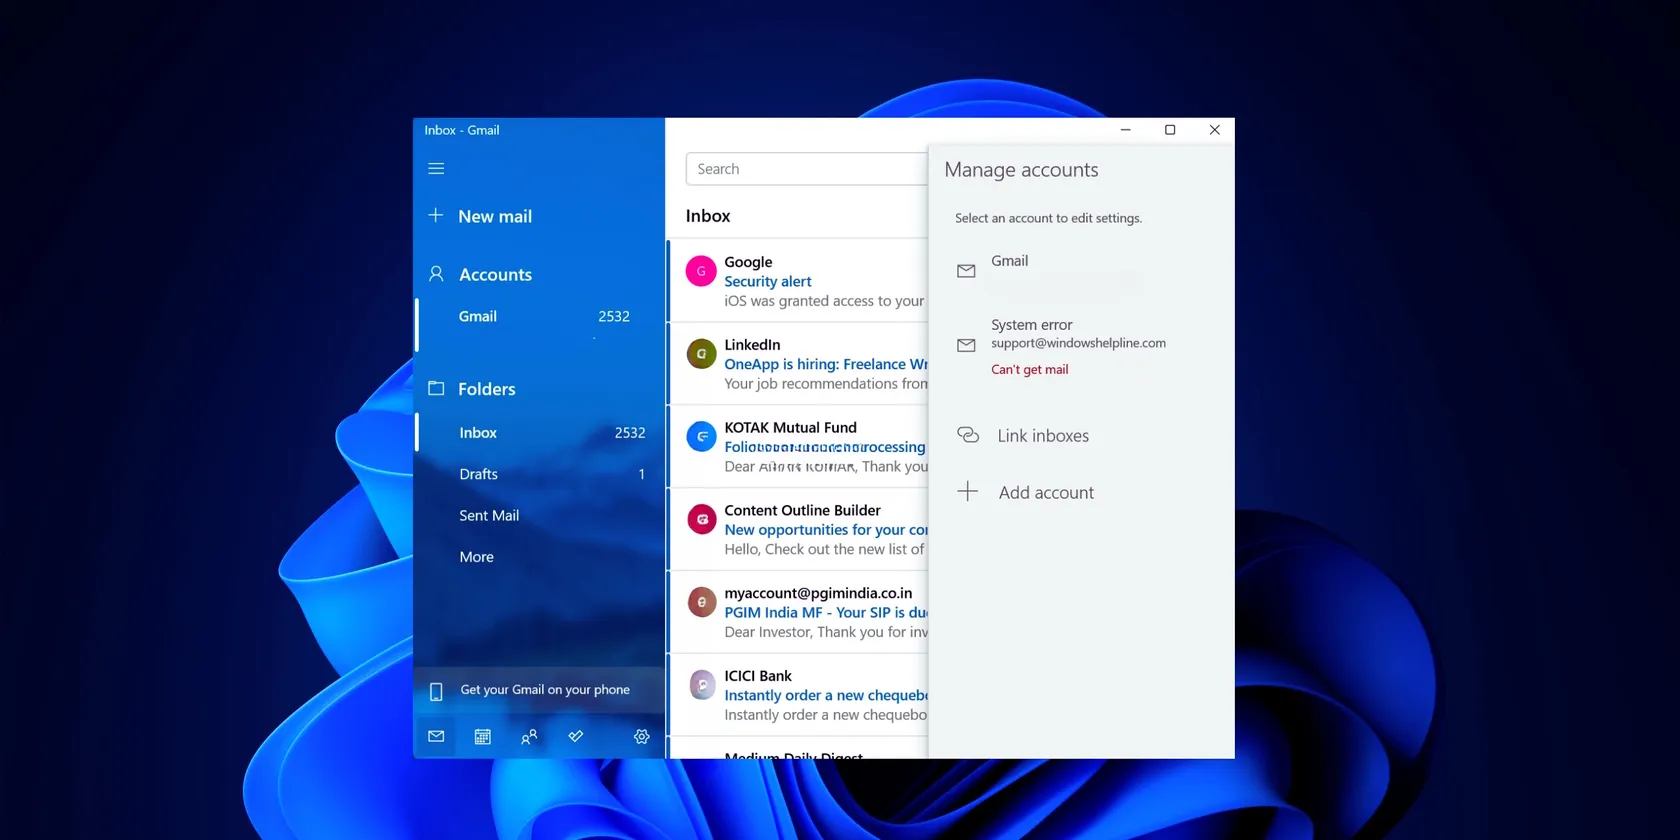Click the Add account plus icon
The image size is (1680, 840).
[x=968, y=492]
